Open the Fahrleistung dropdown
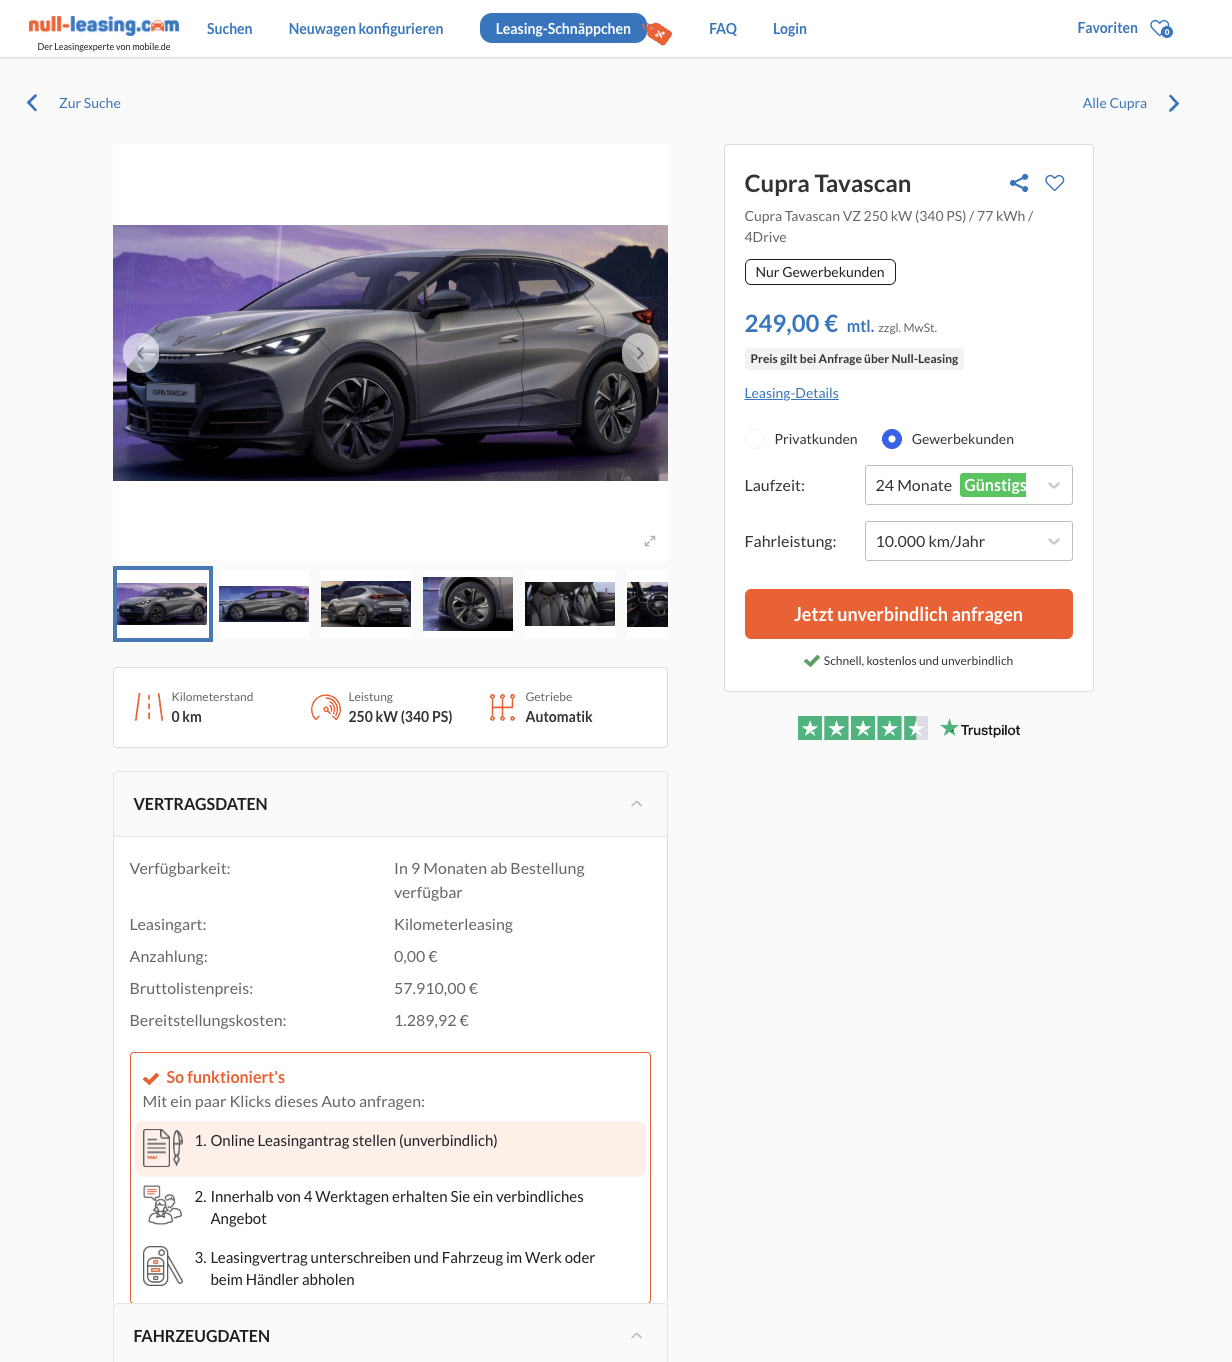 pos(968,542)
